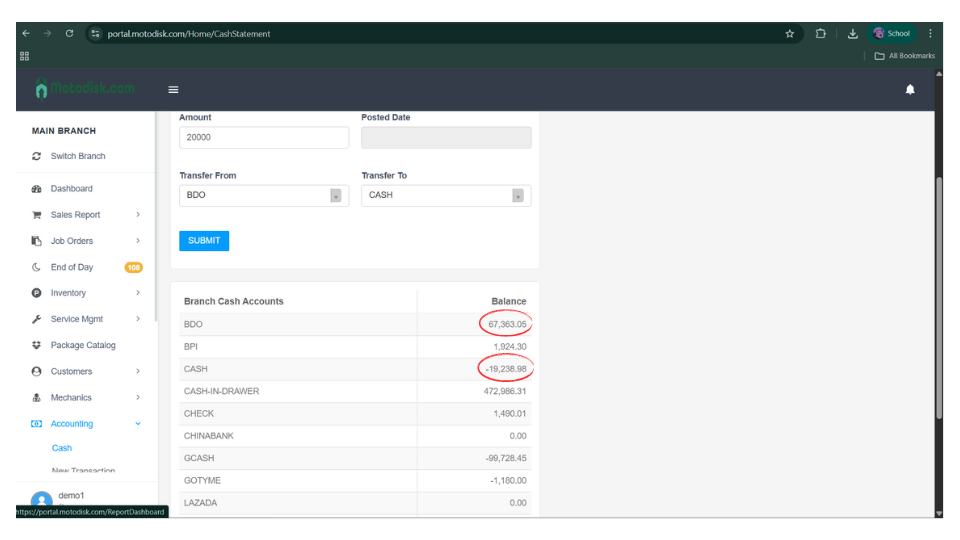Click the Switch Branch refresh icon
960x540 pixels.
[37, 156]
